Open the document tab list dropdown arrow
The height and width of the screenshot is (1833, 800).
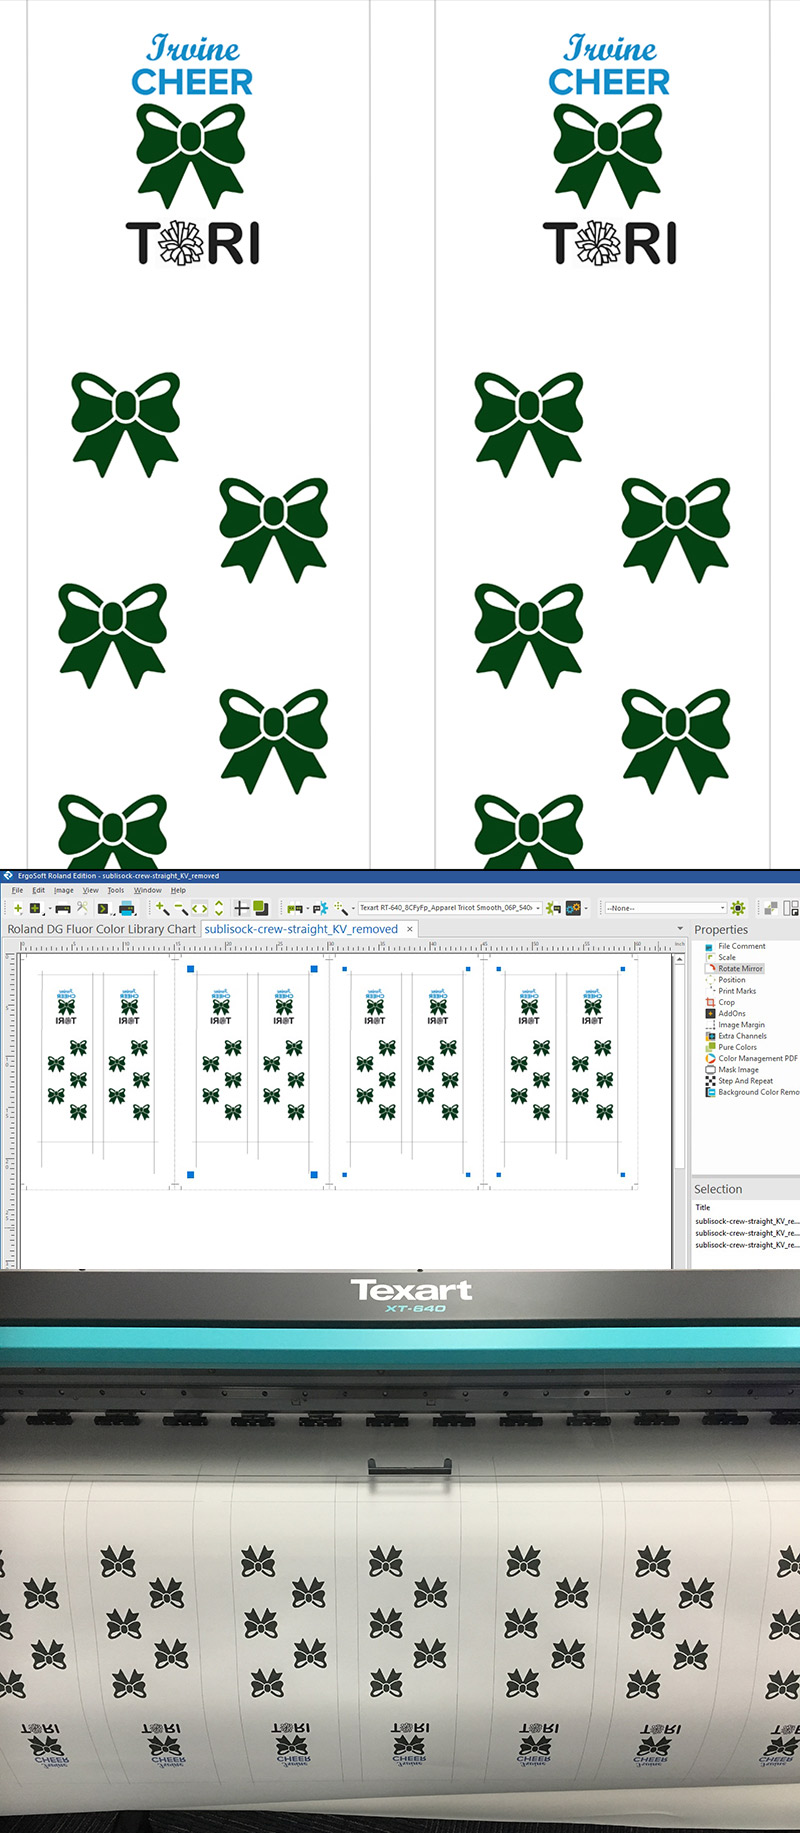click(x=680, y=929)
